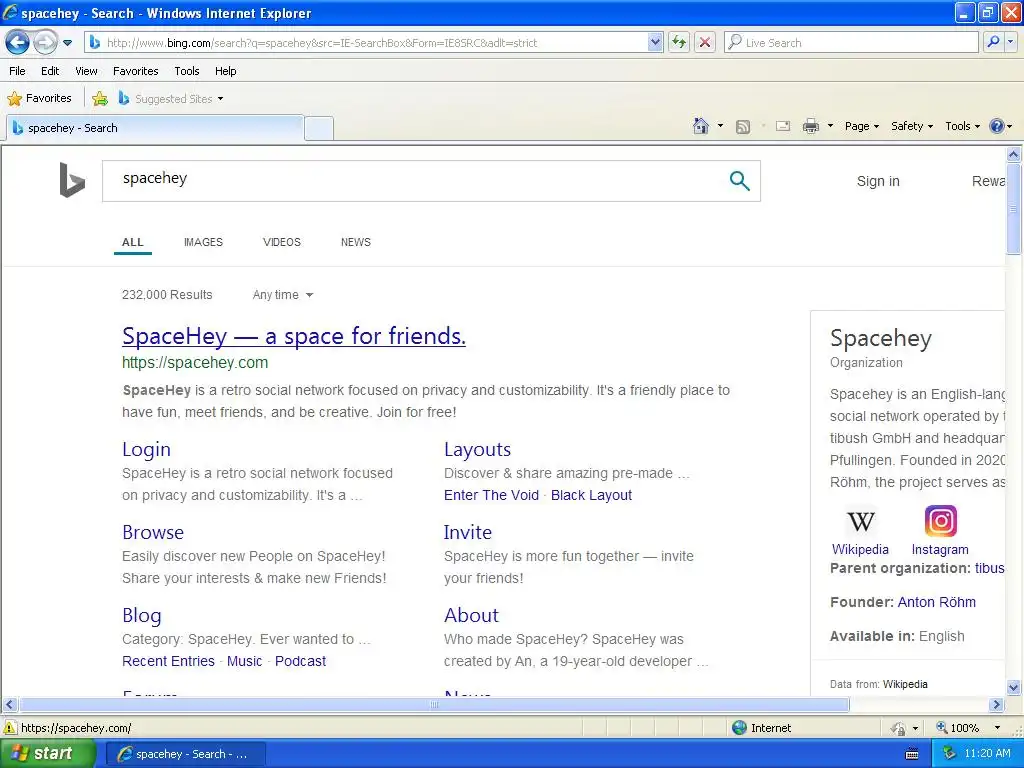The height and width of the screenshot is (768, 1024).
Task: Click the Print icon
Action: (810, 126)
